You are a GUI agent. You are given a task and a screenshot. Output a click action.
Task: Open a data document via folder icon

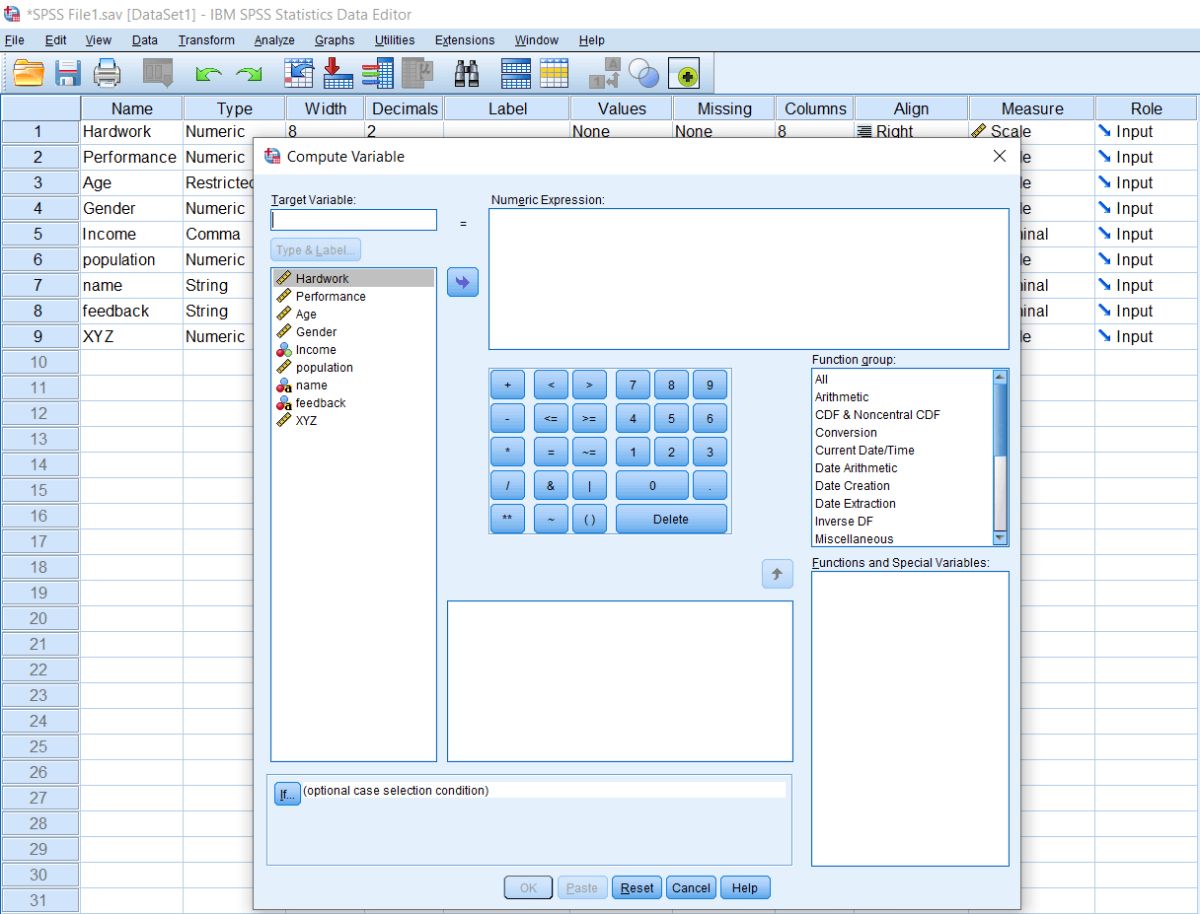[29, 74]
